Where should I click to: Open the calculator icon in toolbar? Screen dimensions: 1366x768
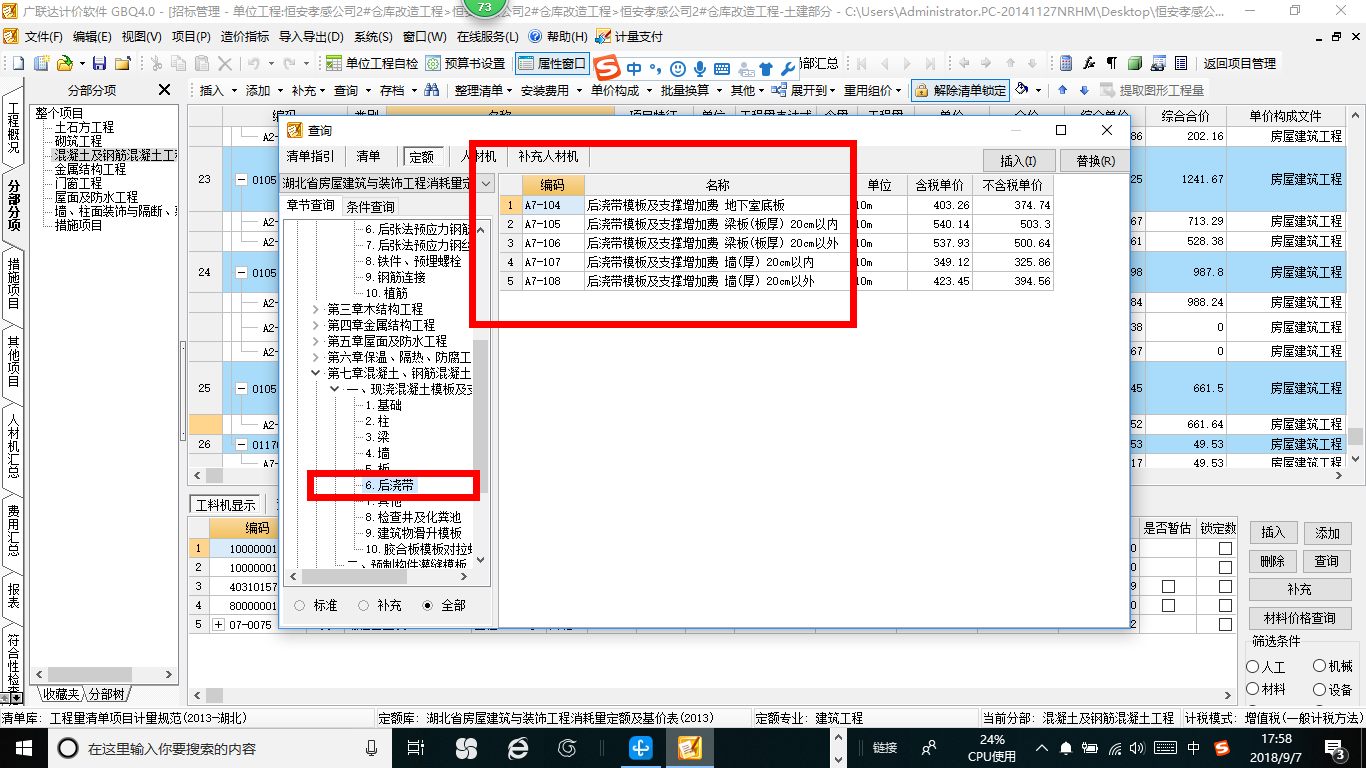click(x=1066, y=63)
